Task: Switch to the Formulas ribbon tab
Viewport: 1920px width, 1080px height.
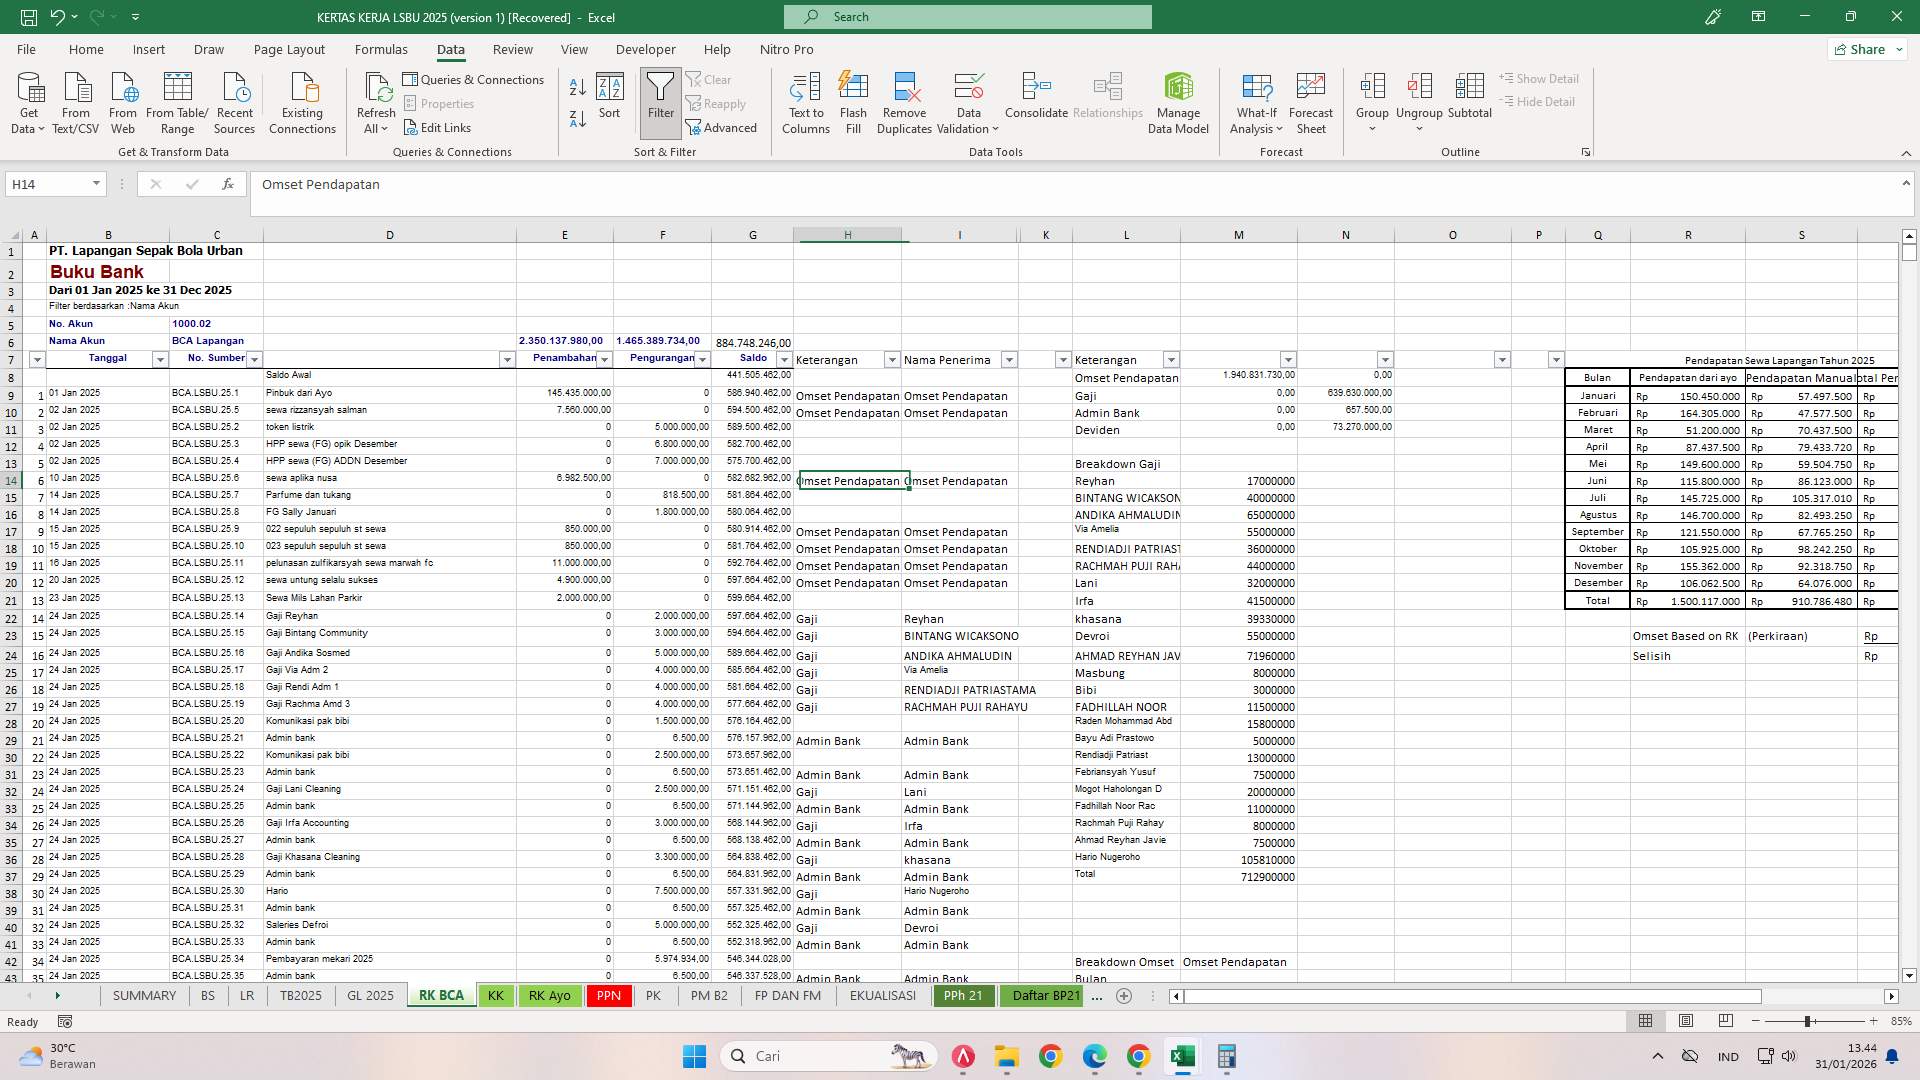Action: (x=381, y=49)
